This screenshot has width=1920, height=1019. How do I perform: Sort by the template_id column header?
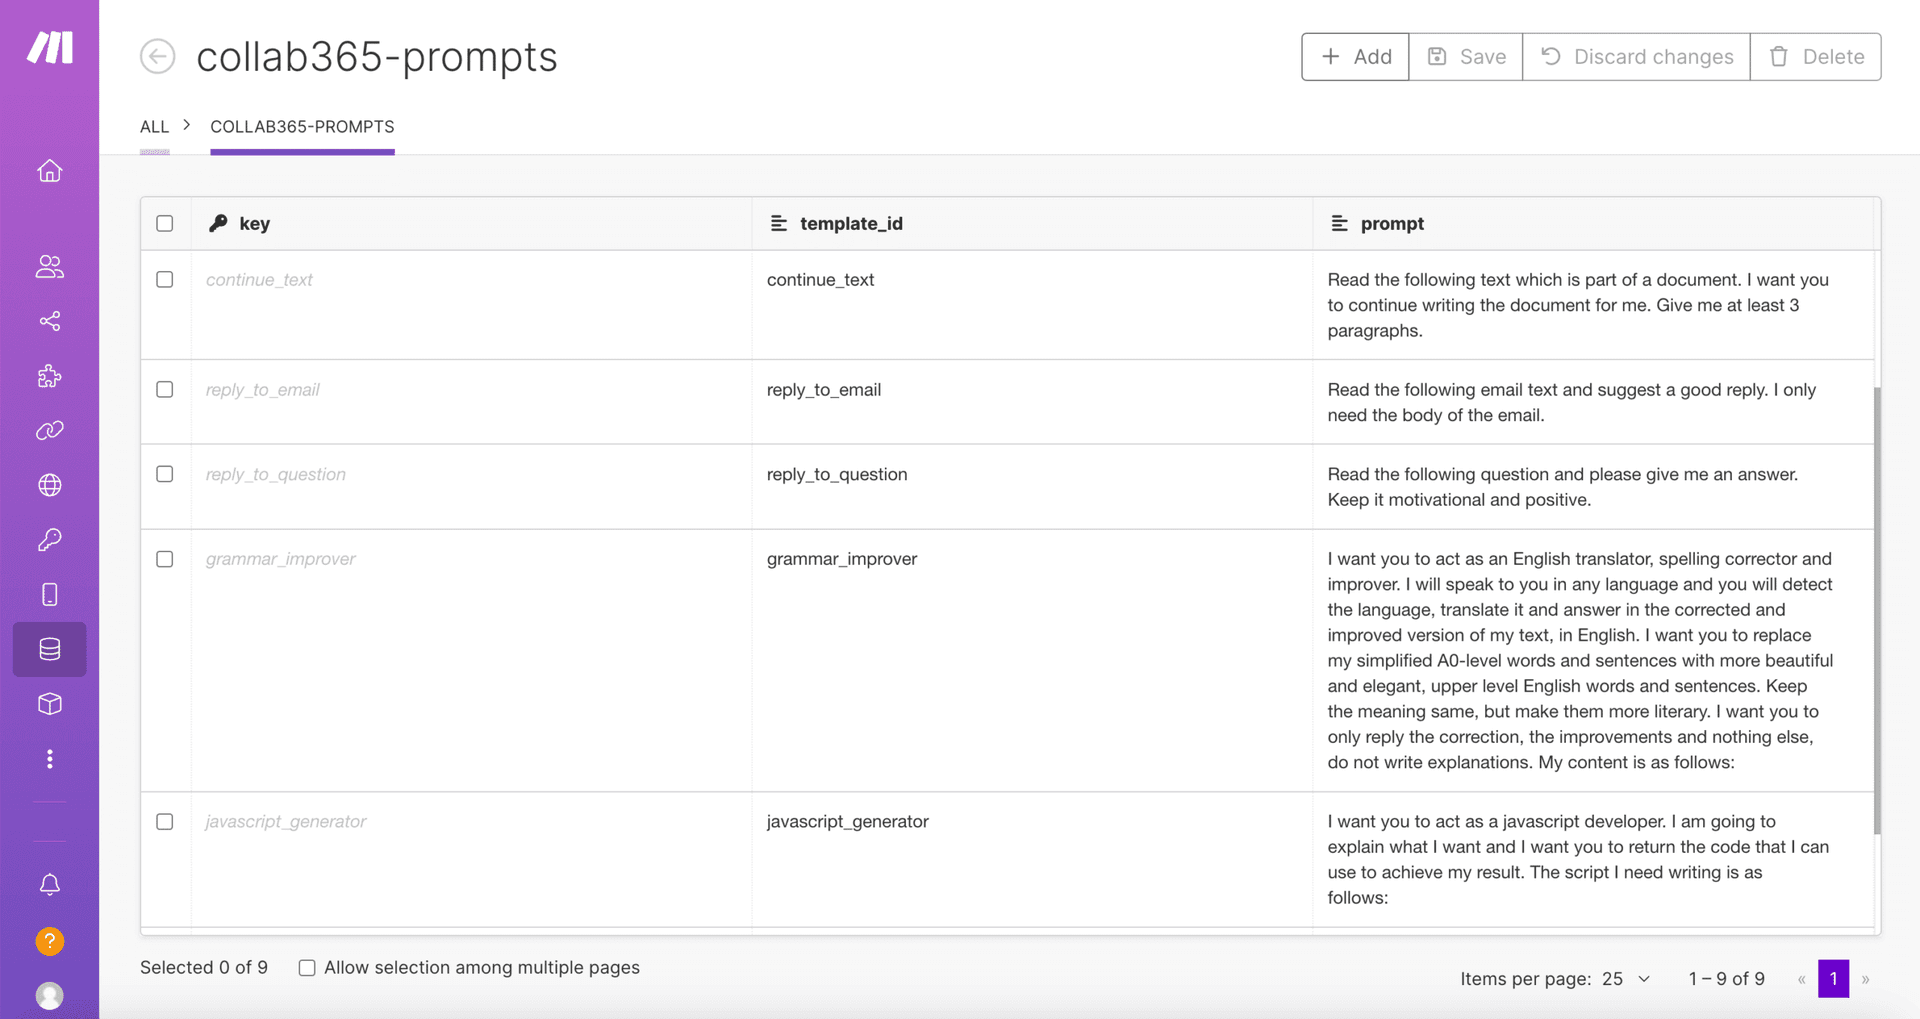click(849, 223)
